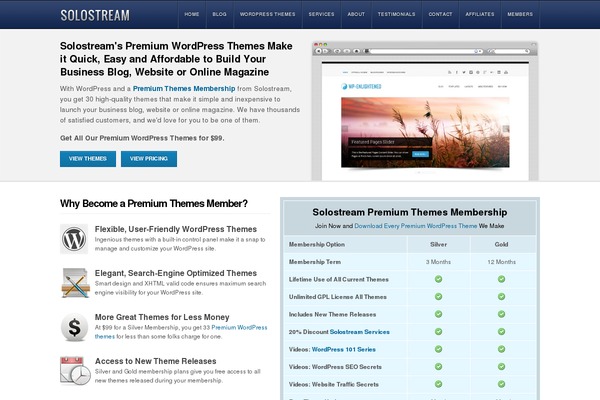Click Why Become a Premium Themes Member heading
600x400 pixels.
click(154, 203)
